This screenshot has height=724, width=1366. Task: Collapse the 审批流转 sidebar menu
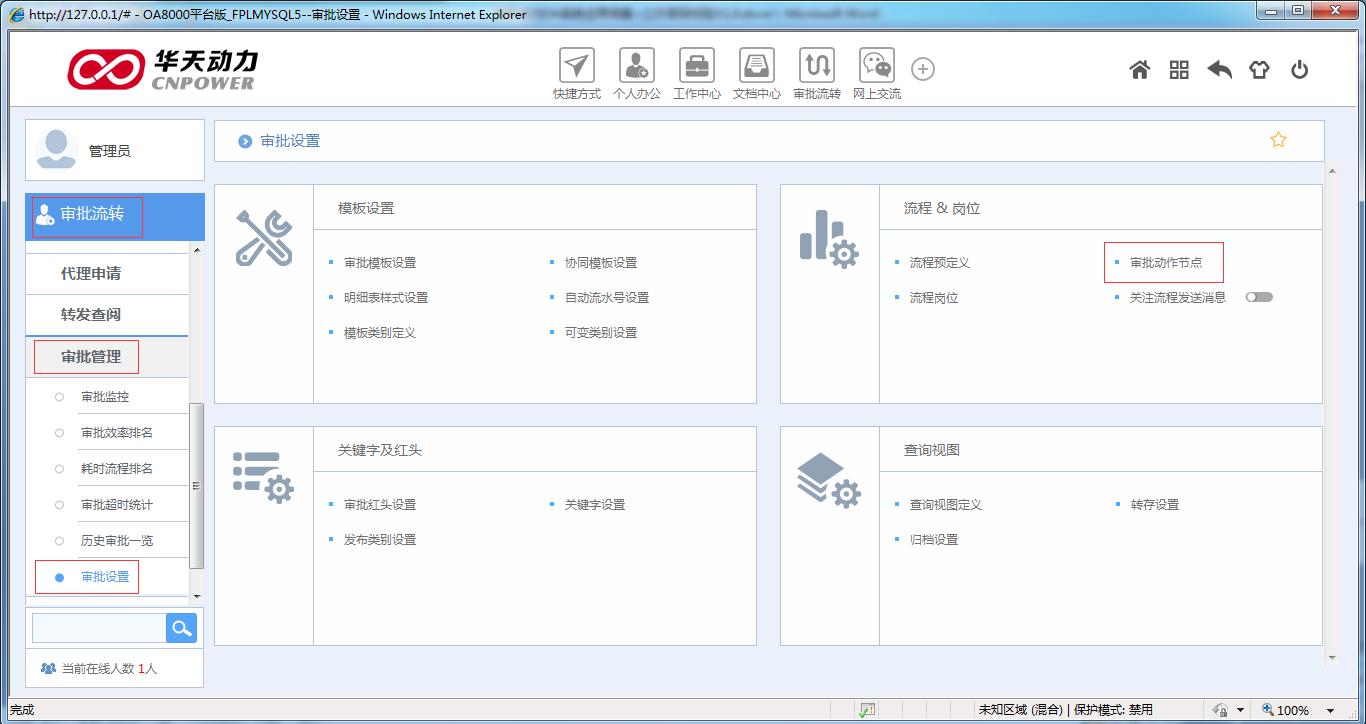coord(91,216)
